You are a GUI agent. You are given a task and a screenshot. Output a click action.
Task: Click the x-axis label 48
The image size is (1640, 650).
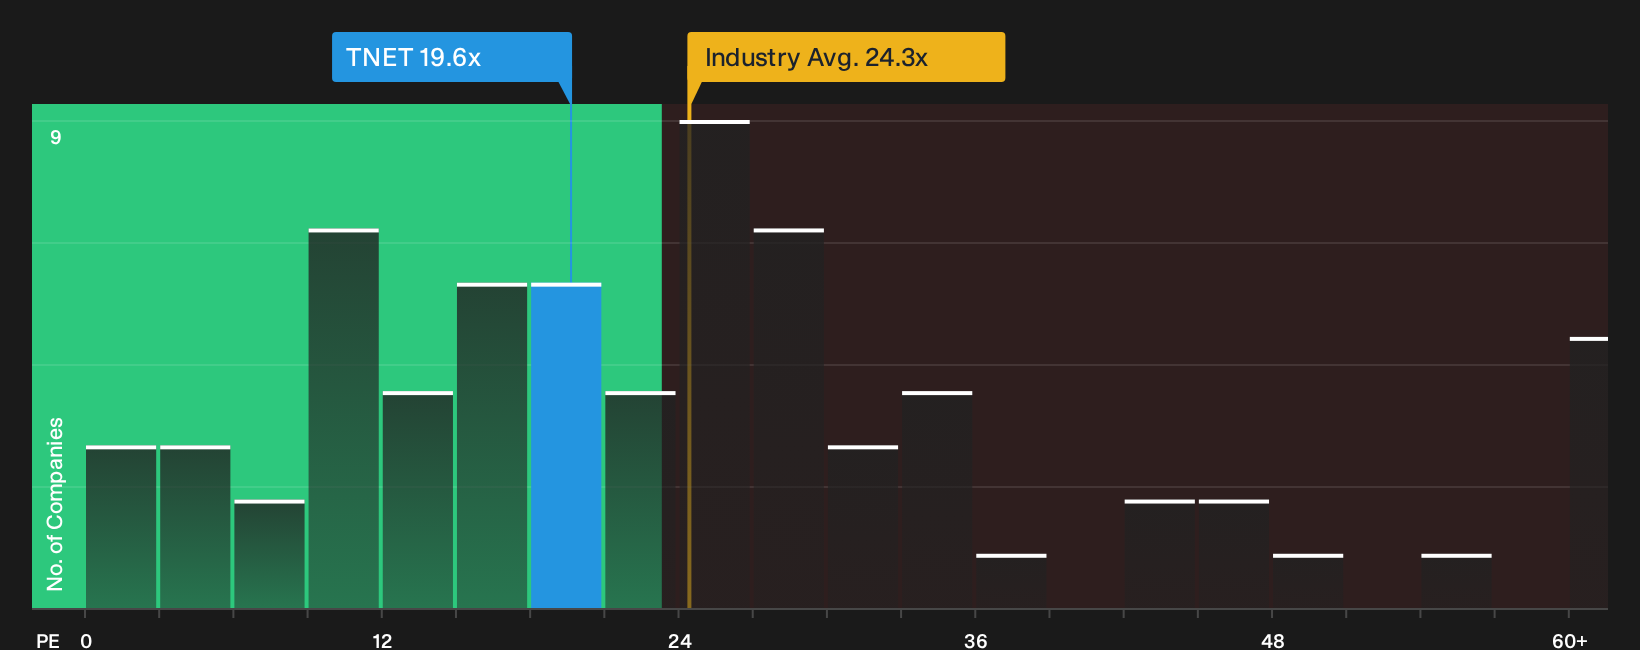(x=1273, y=640)
